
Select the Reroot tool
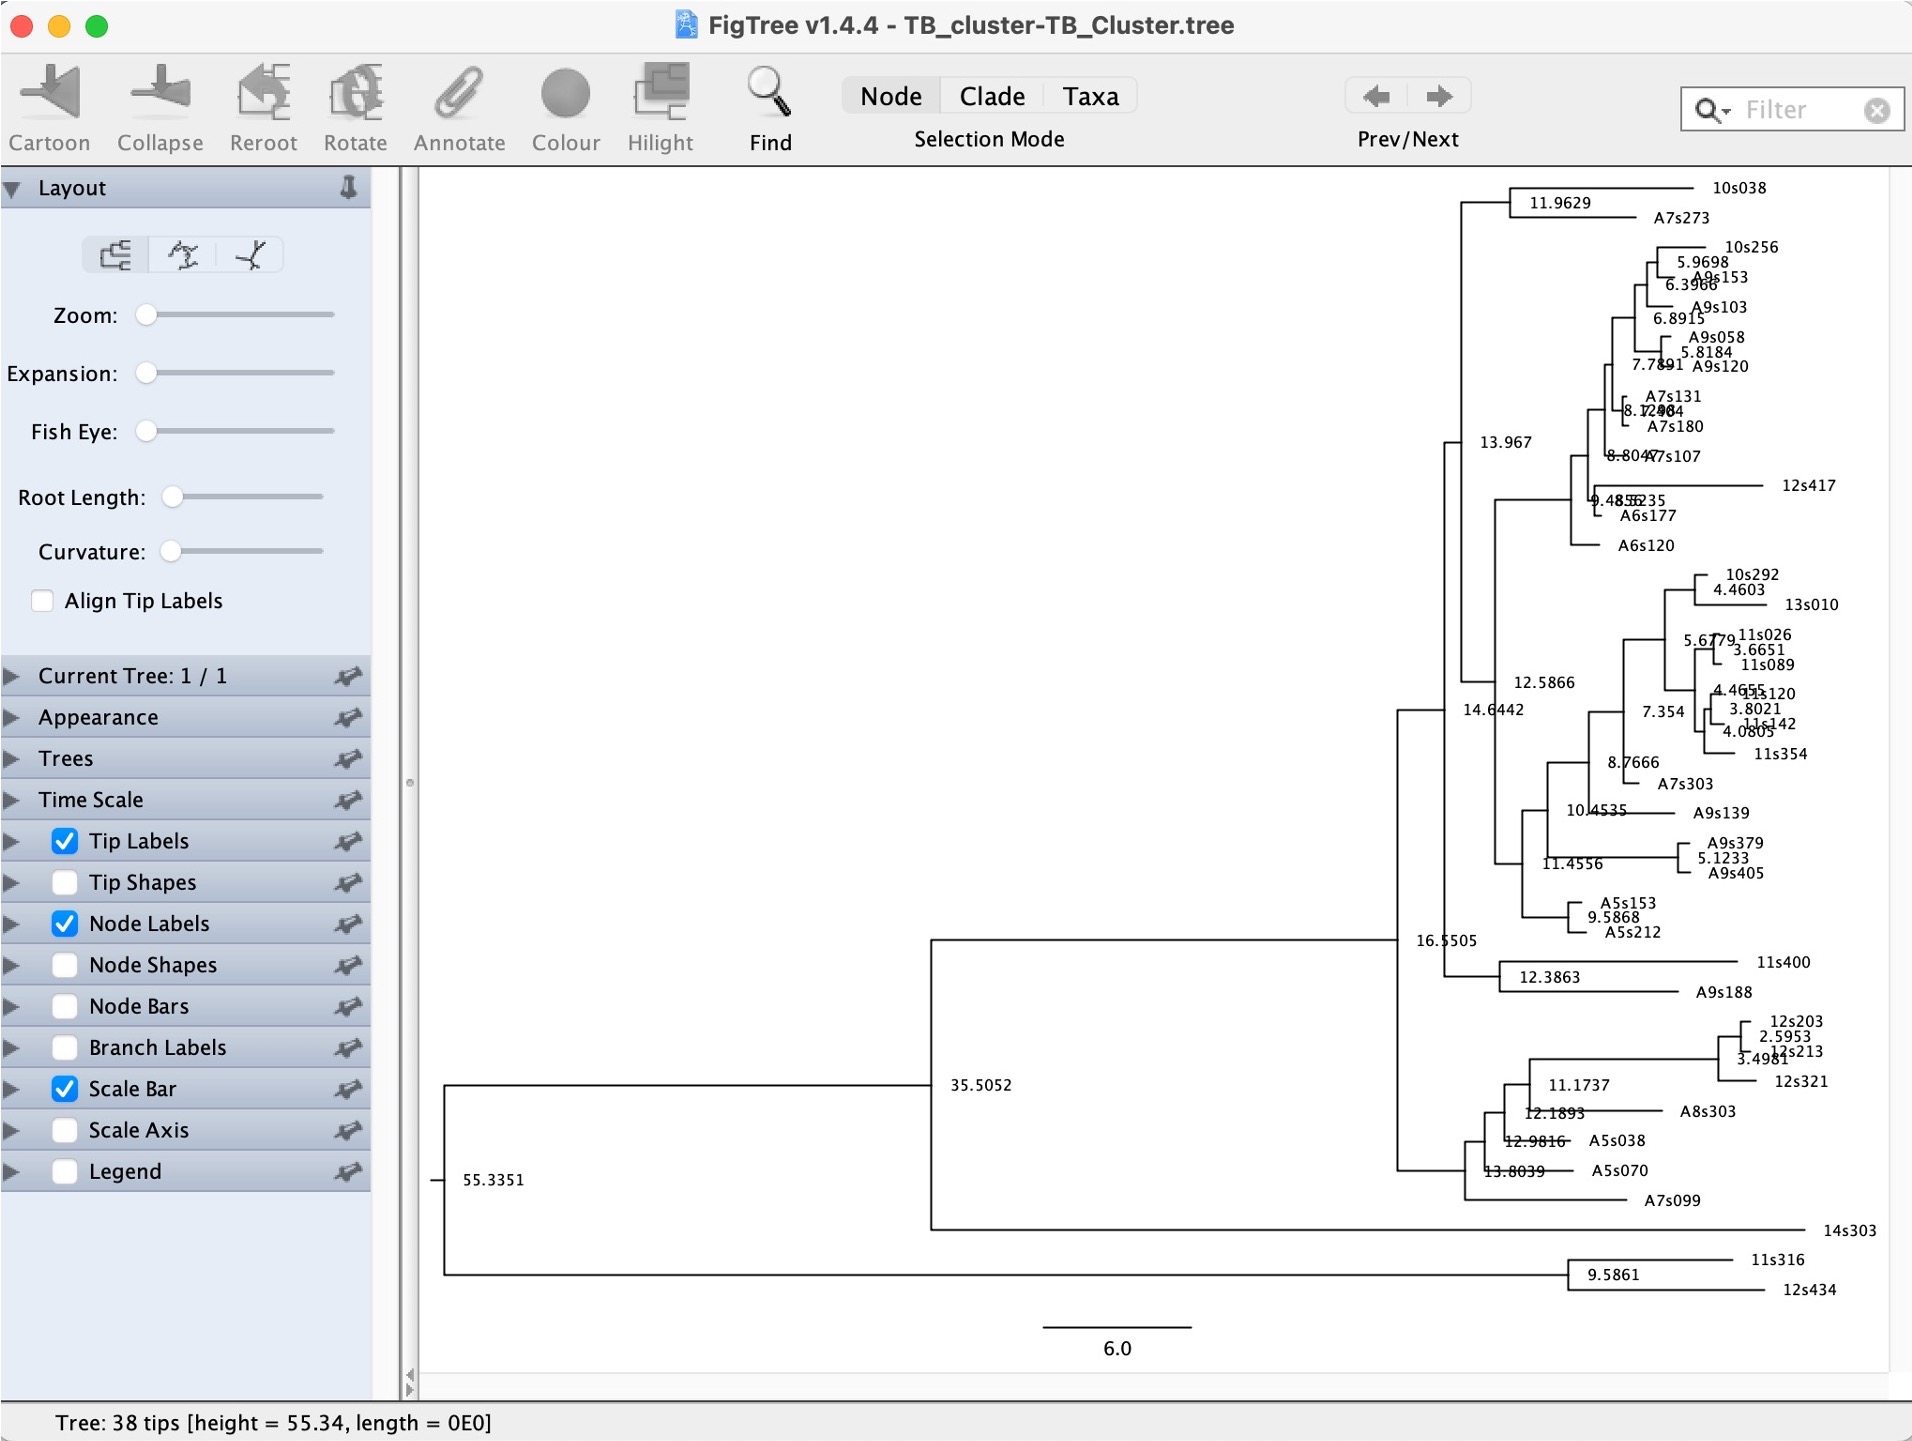(x=263, y=94)
